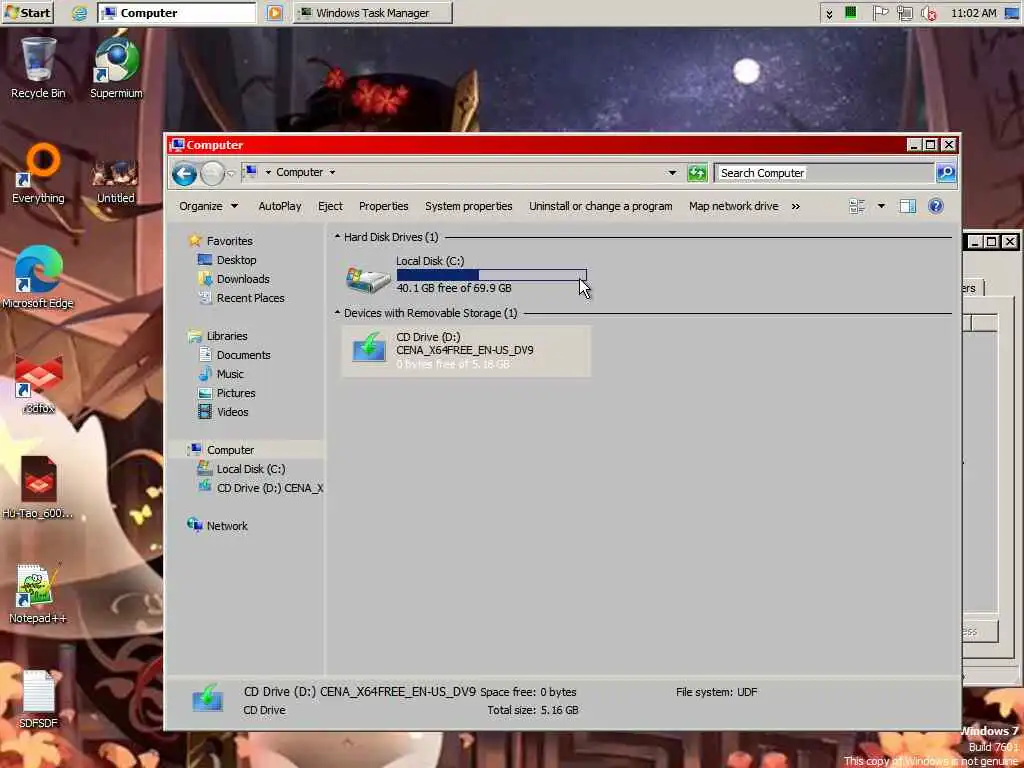
Task: Open the Pictures library
Action: point(236,392)
